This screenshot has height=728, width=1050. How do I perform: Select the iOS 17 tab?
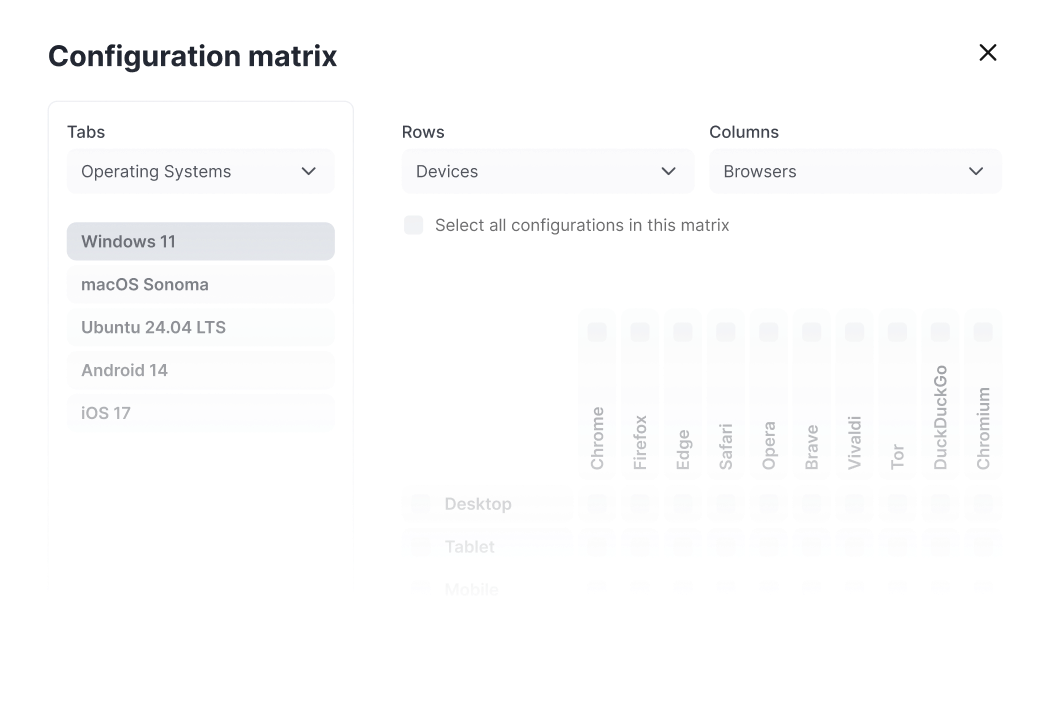pyautogui.click(x=200, y=412)
